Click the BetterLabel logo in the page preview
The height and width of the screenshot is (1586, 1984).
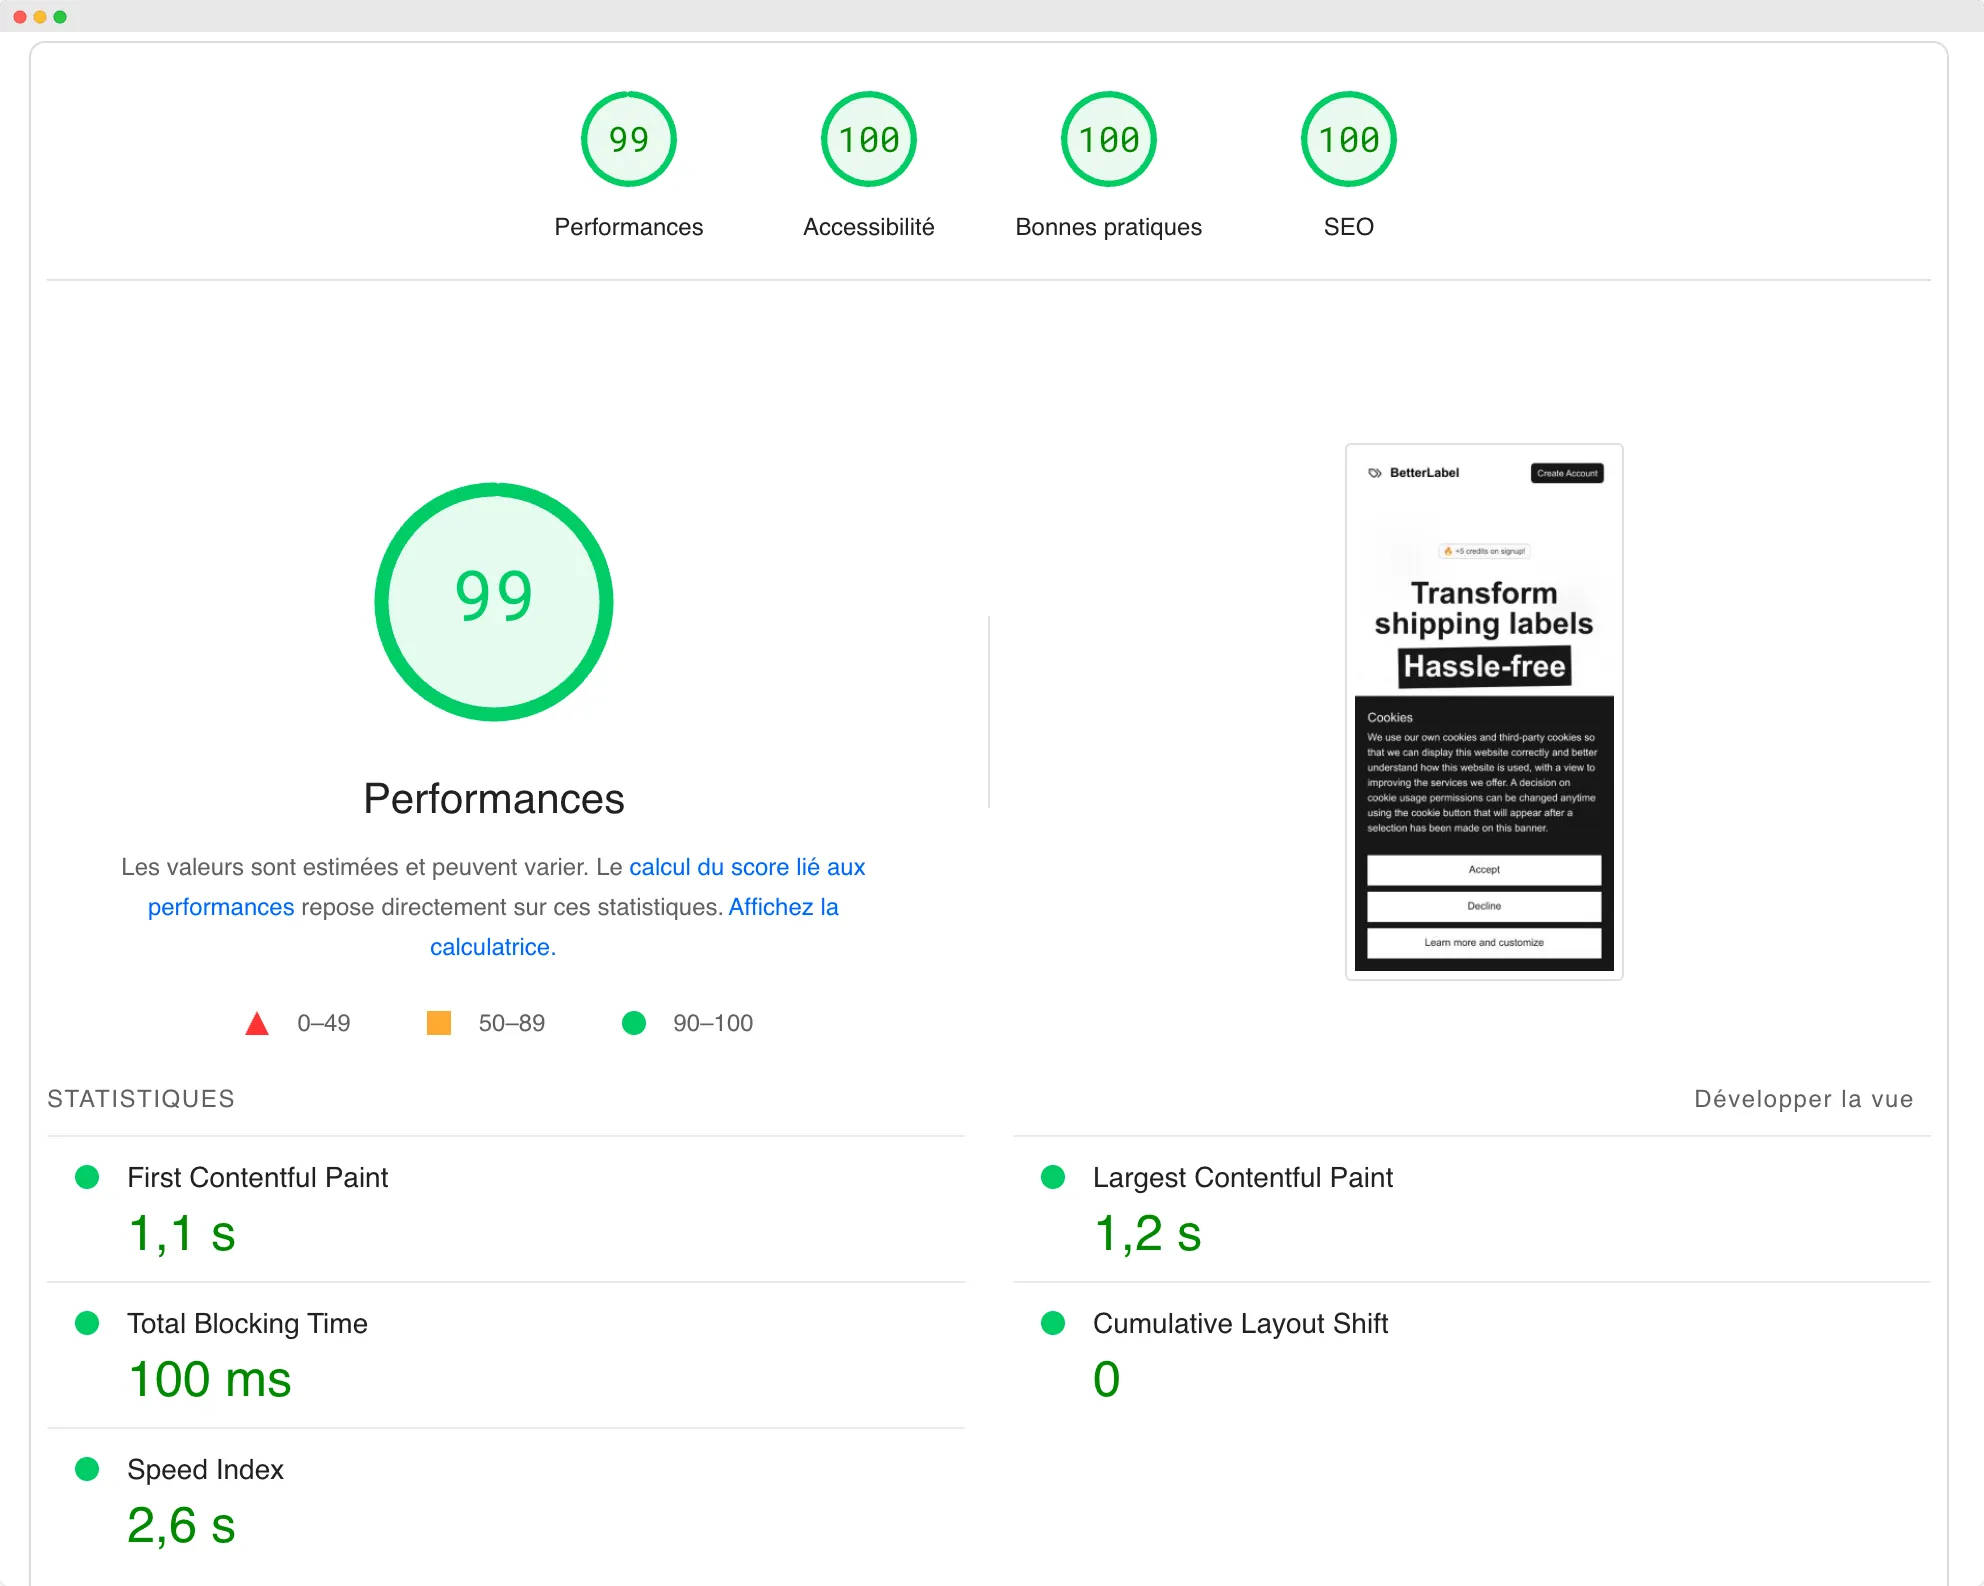(x=1412, y=473)
